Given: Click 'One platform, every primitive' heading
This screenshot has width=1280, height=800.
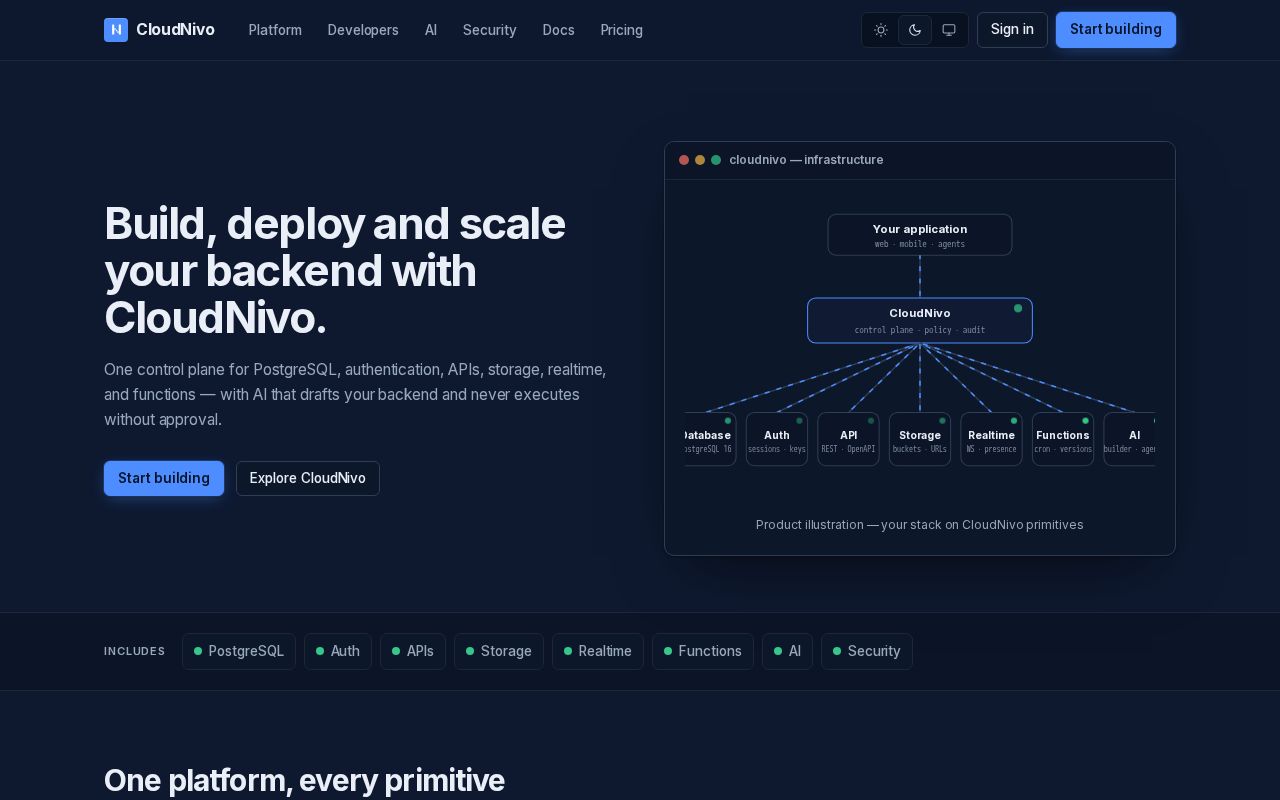Looking at the screenshot, I should [304, 780].
